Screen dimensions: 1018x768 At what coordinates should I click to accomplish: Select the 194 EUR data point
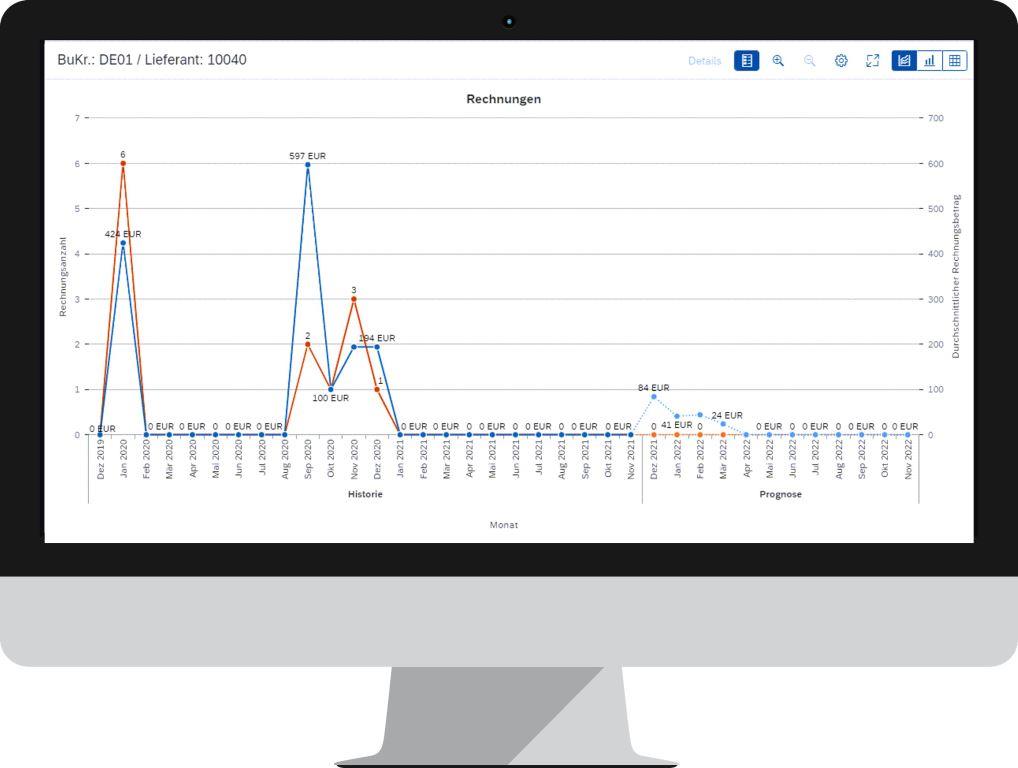click(377, 347)
